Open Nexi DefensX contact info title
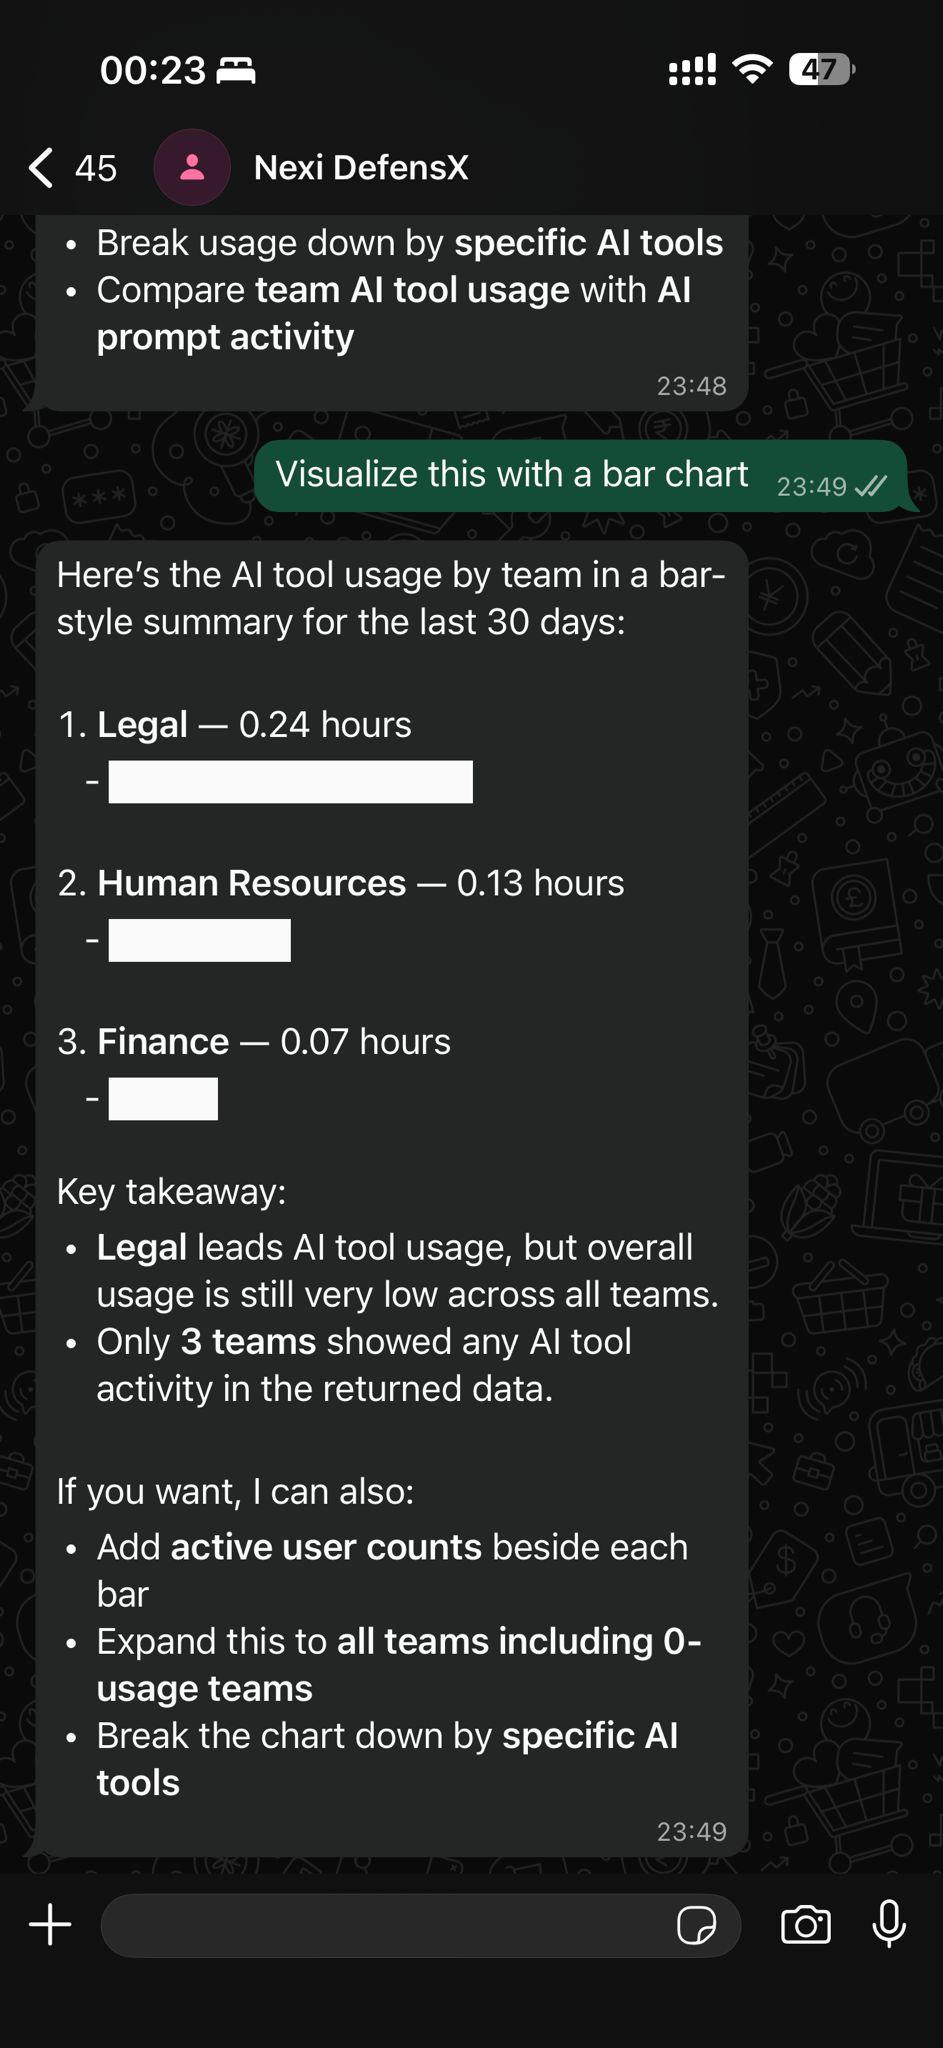The height and width of the screenshot is (2048, 943). click(x=361, y=168)
